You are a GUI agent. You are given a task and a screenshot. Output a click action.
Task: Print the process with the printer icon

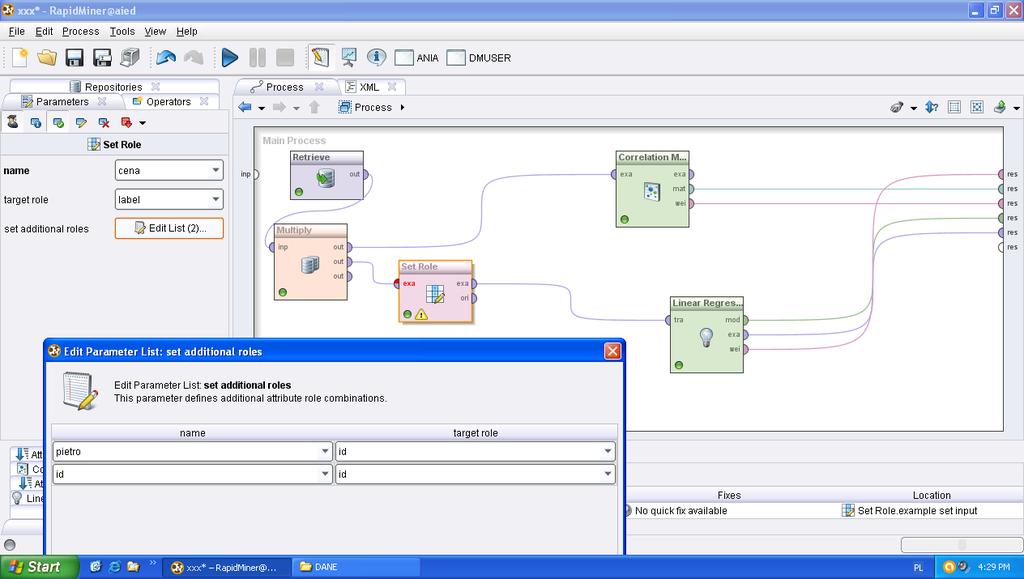pos(130,57)
